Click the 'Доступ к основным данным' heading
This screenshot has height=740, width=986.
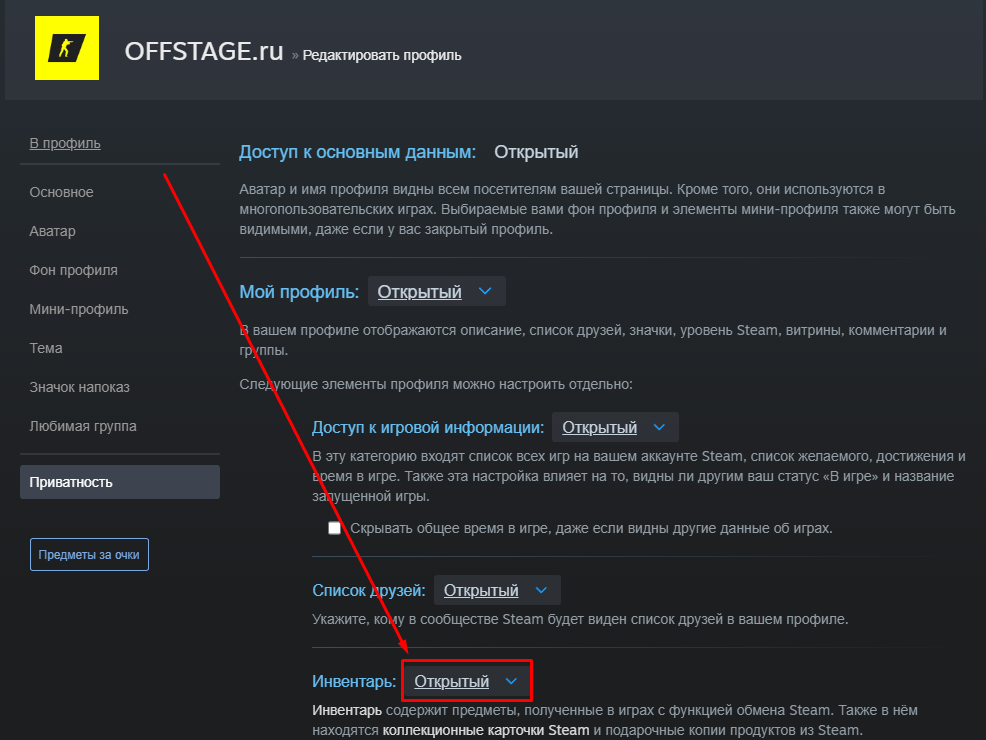tap(357, 152)
